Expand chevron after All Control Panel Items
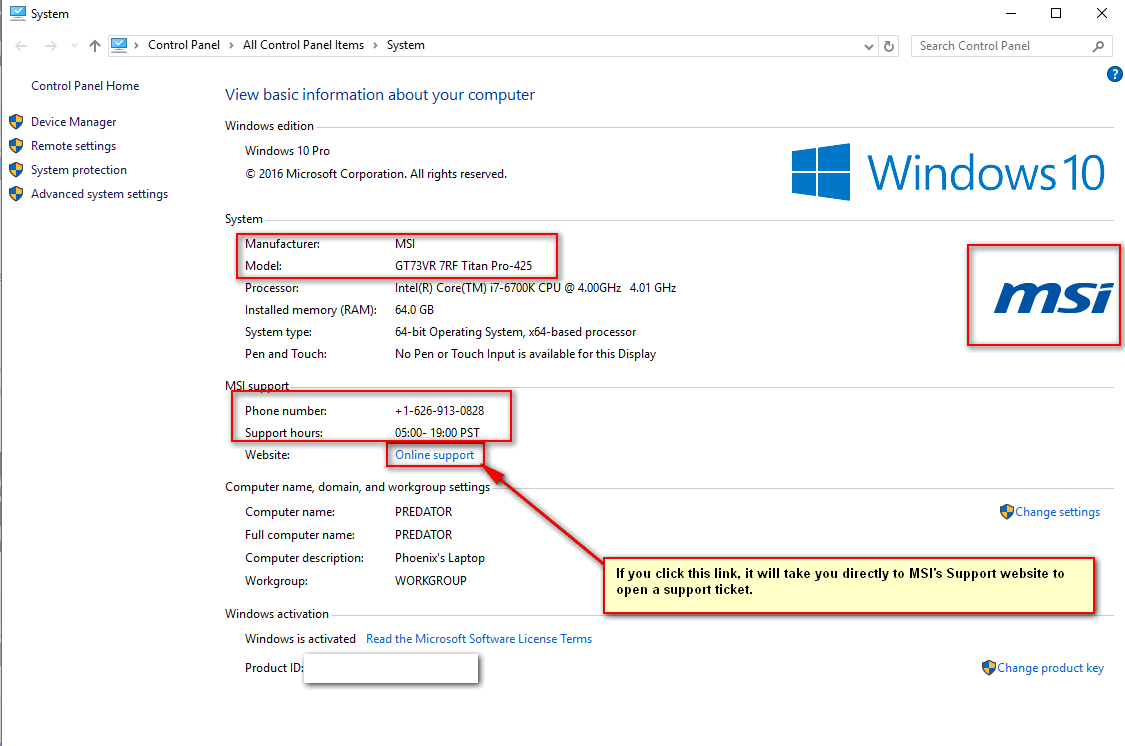This screenshot has height=746, width=1125. coord(375,46)
